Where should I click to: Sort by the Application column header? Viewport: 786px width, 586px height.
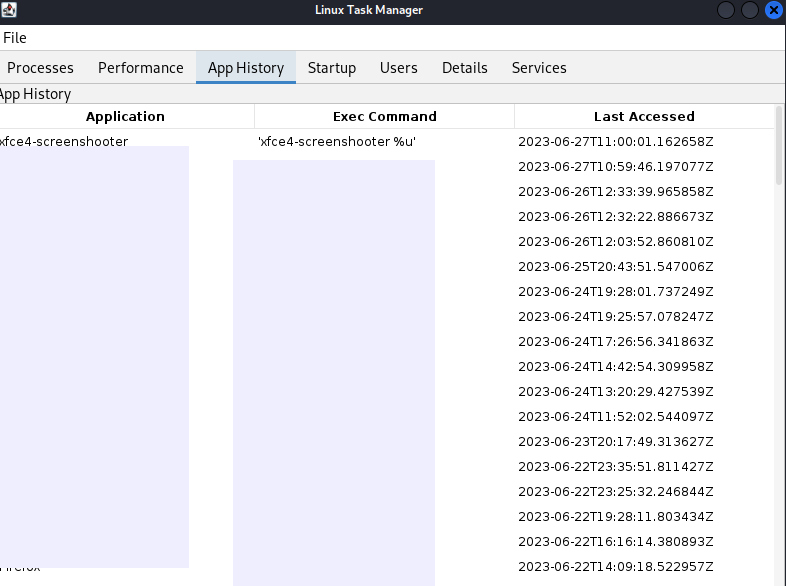(125, 116)
